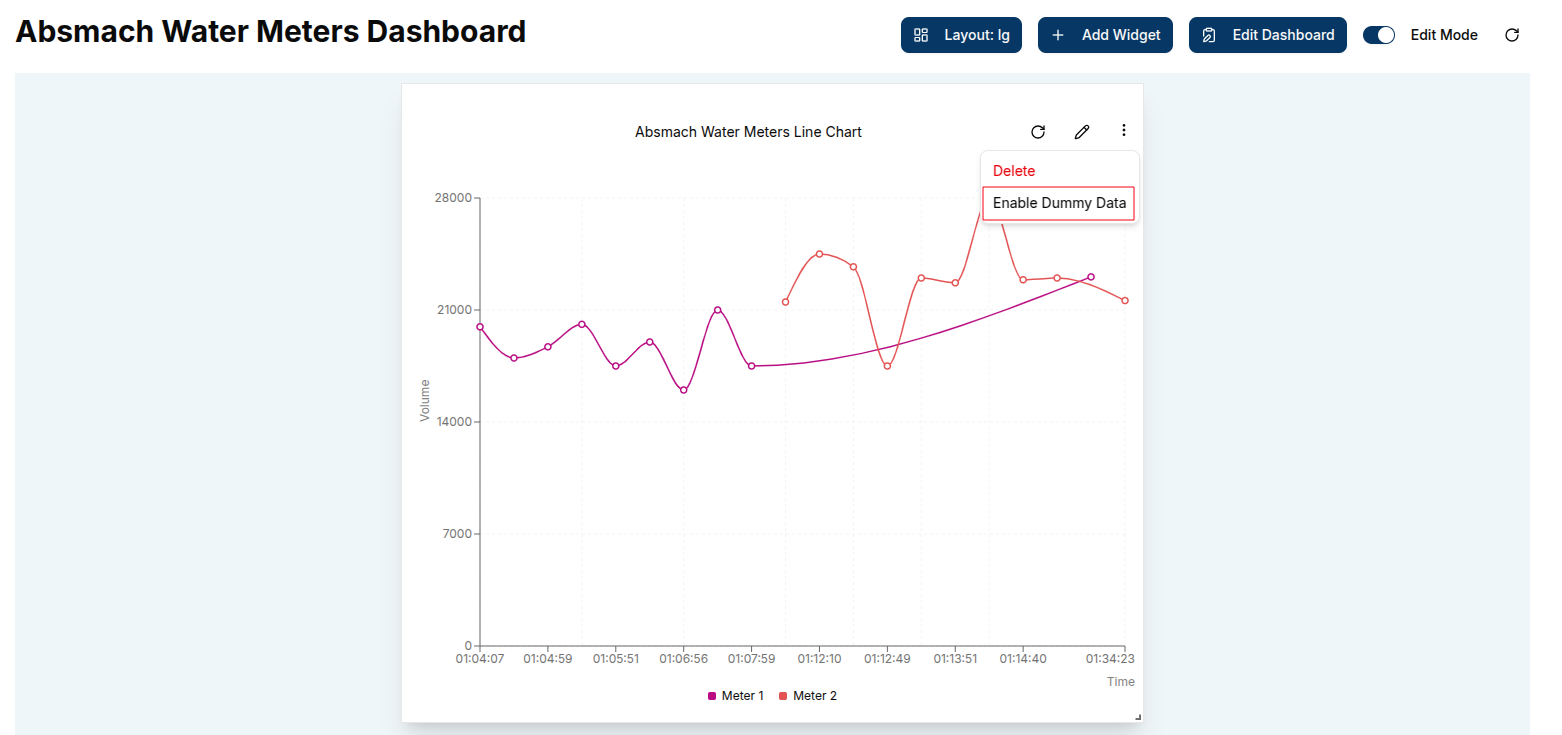Refresh the line chart widget
This screenshot has height=735, width=1562.
(x=1038, y=131)
